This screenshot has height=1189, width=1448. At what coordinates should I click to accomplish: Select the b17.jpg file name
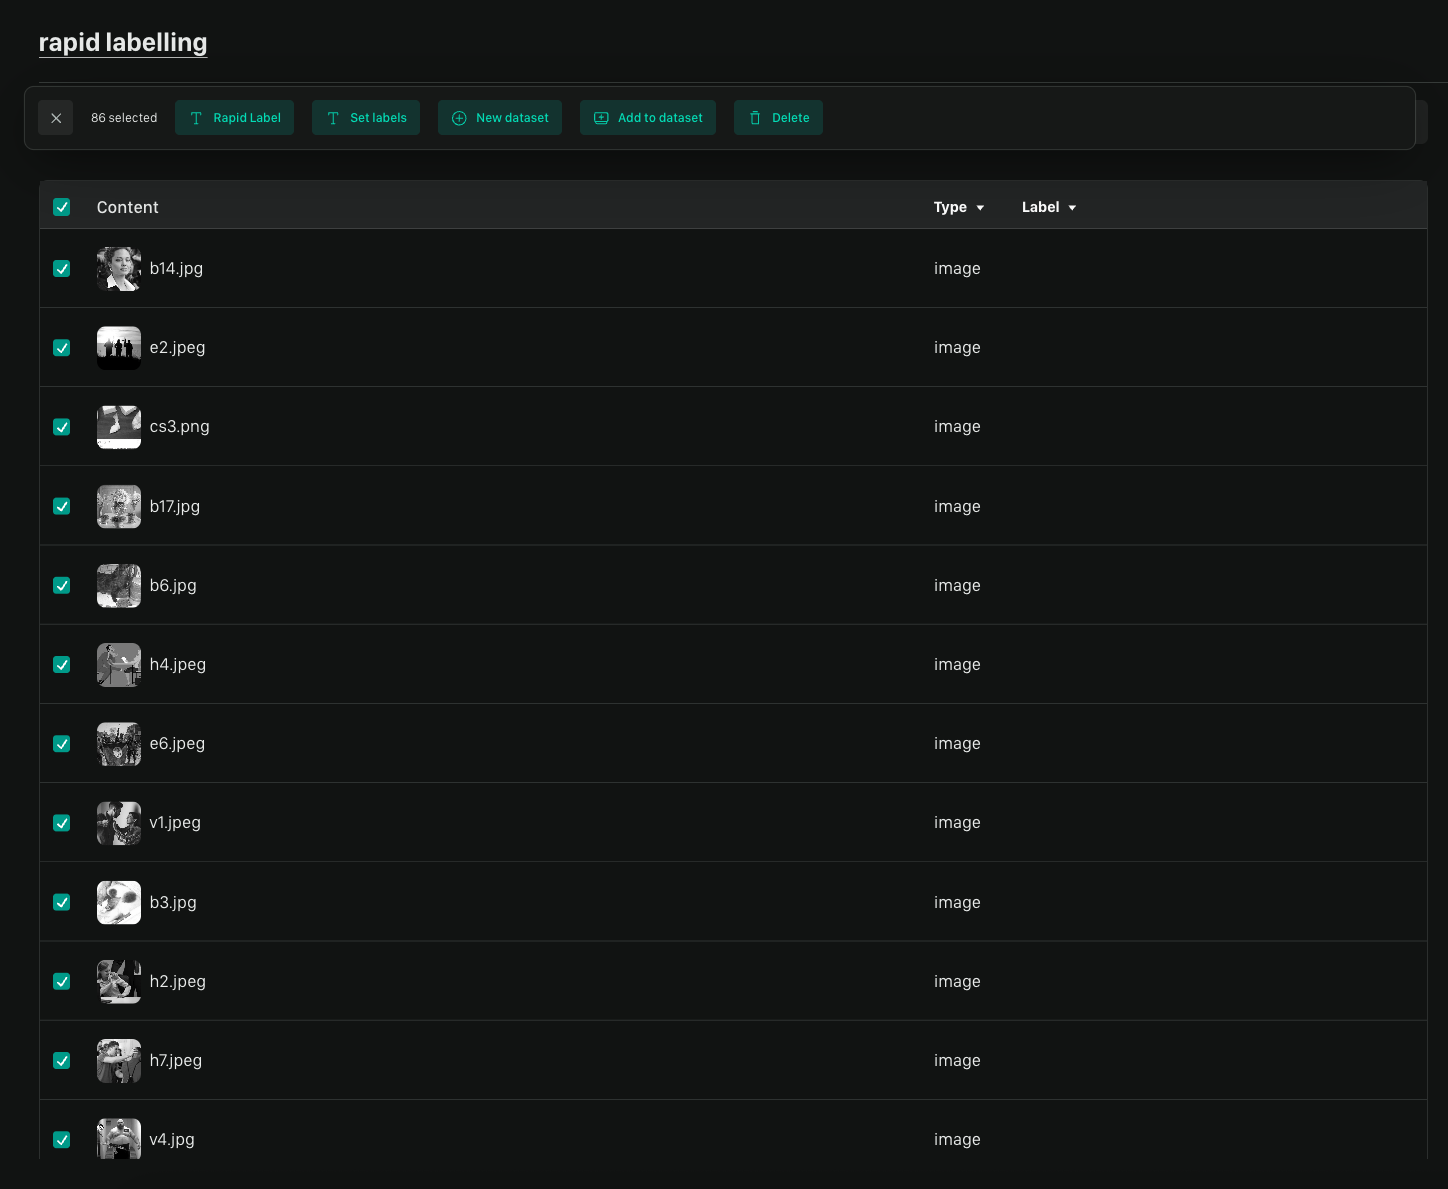(175, 506)
